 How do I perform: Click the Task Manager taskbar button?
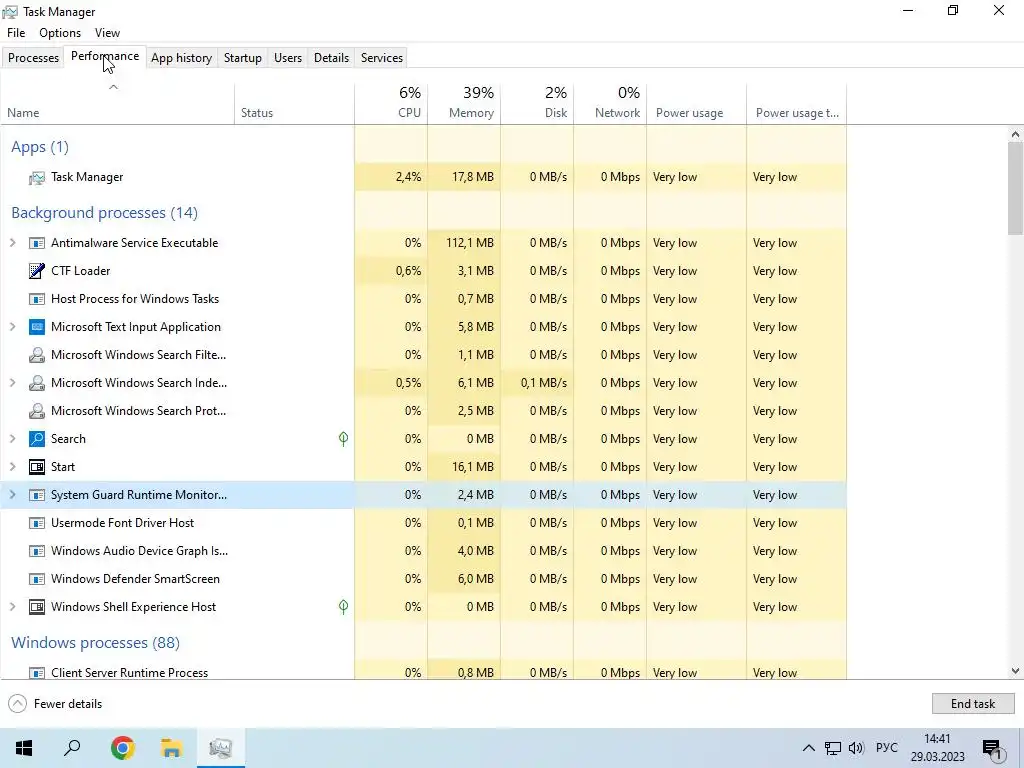point(221,748)
